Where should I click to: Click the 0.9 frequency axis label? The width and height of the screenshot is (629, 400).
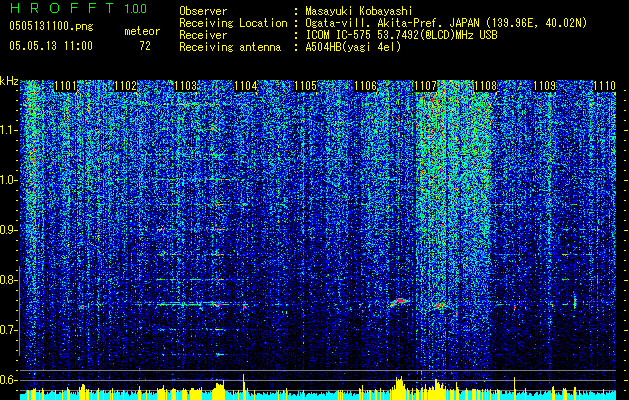(8, 230)
